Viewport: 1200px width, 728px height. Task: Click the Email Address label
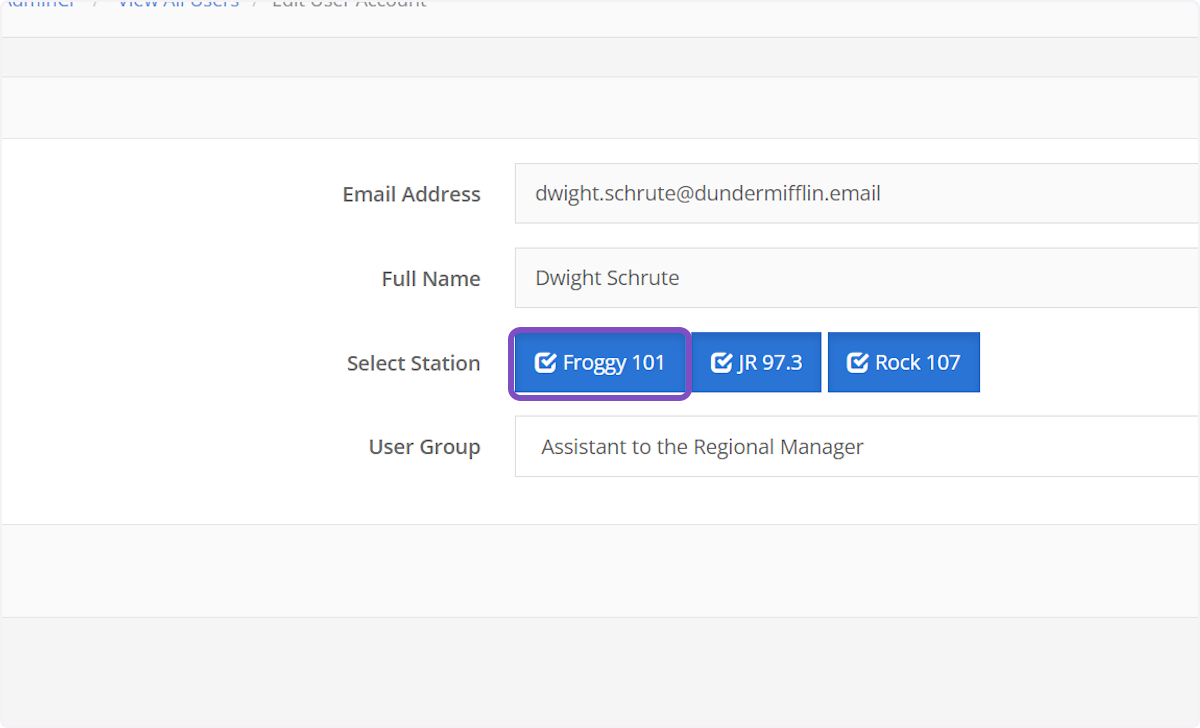[x=411, y=195]
